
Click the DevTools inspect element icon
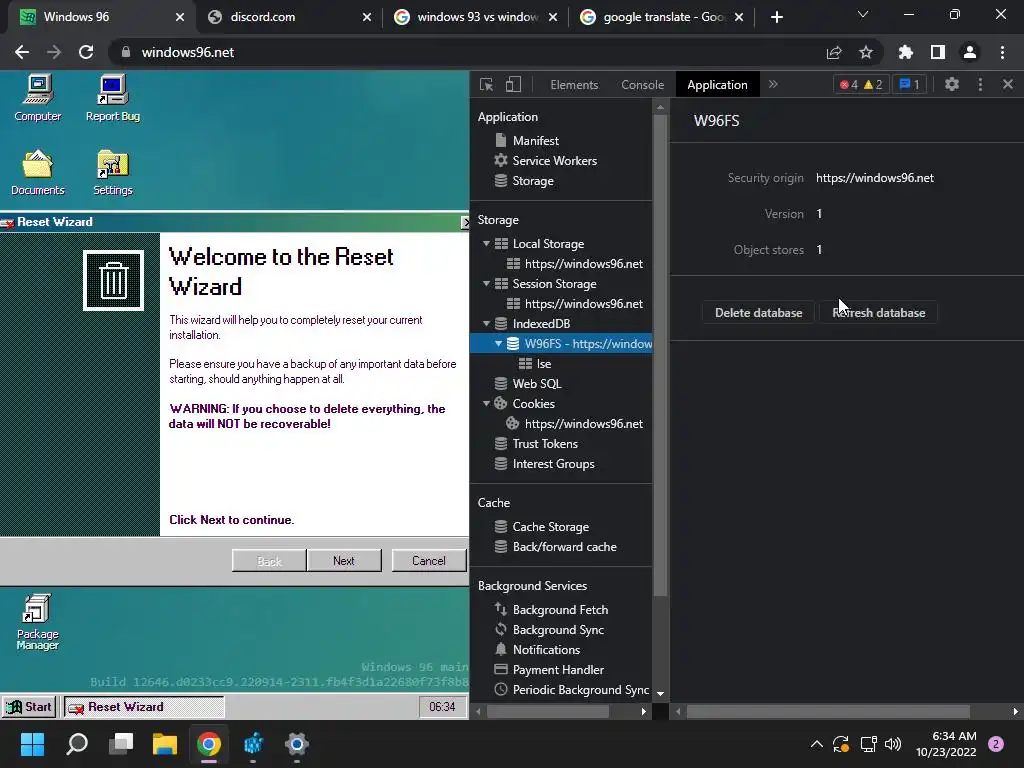click(487, 84)
